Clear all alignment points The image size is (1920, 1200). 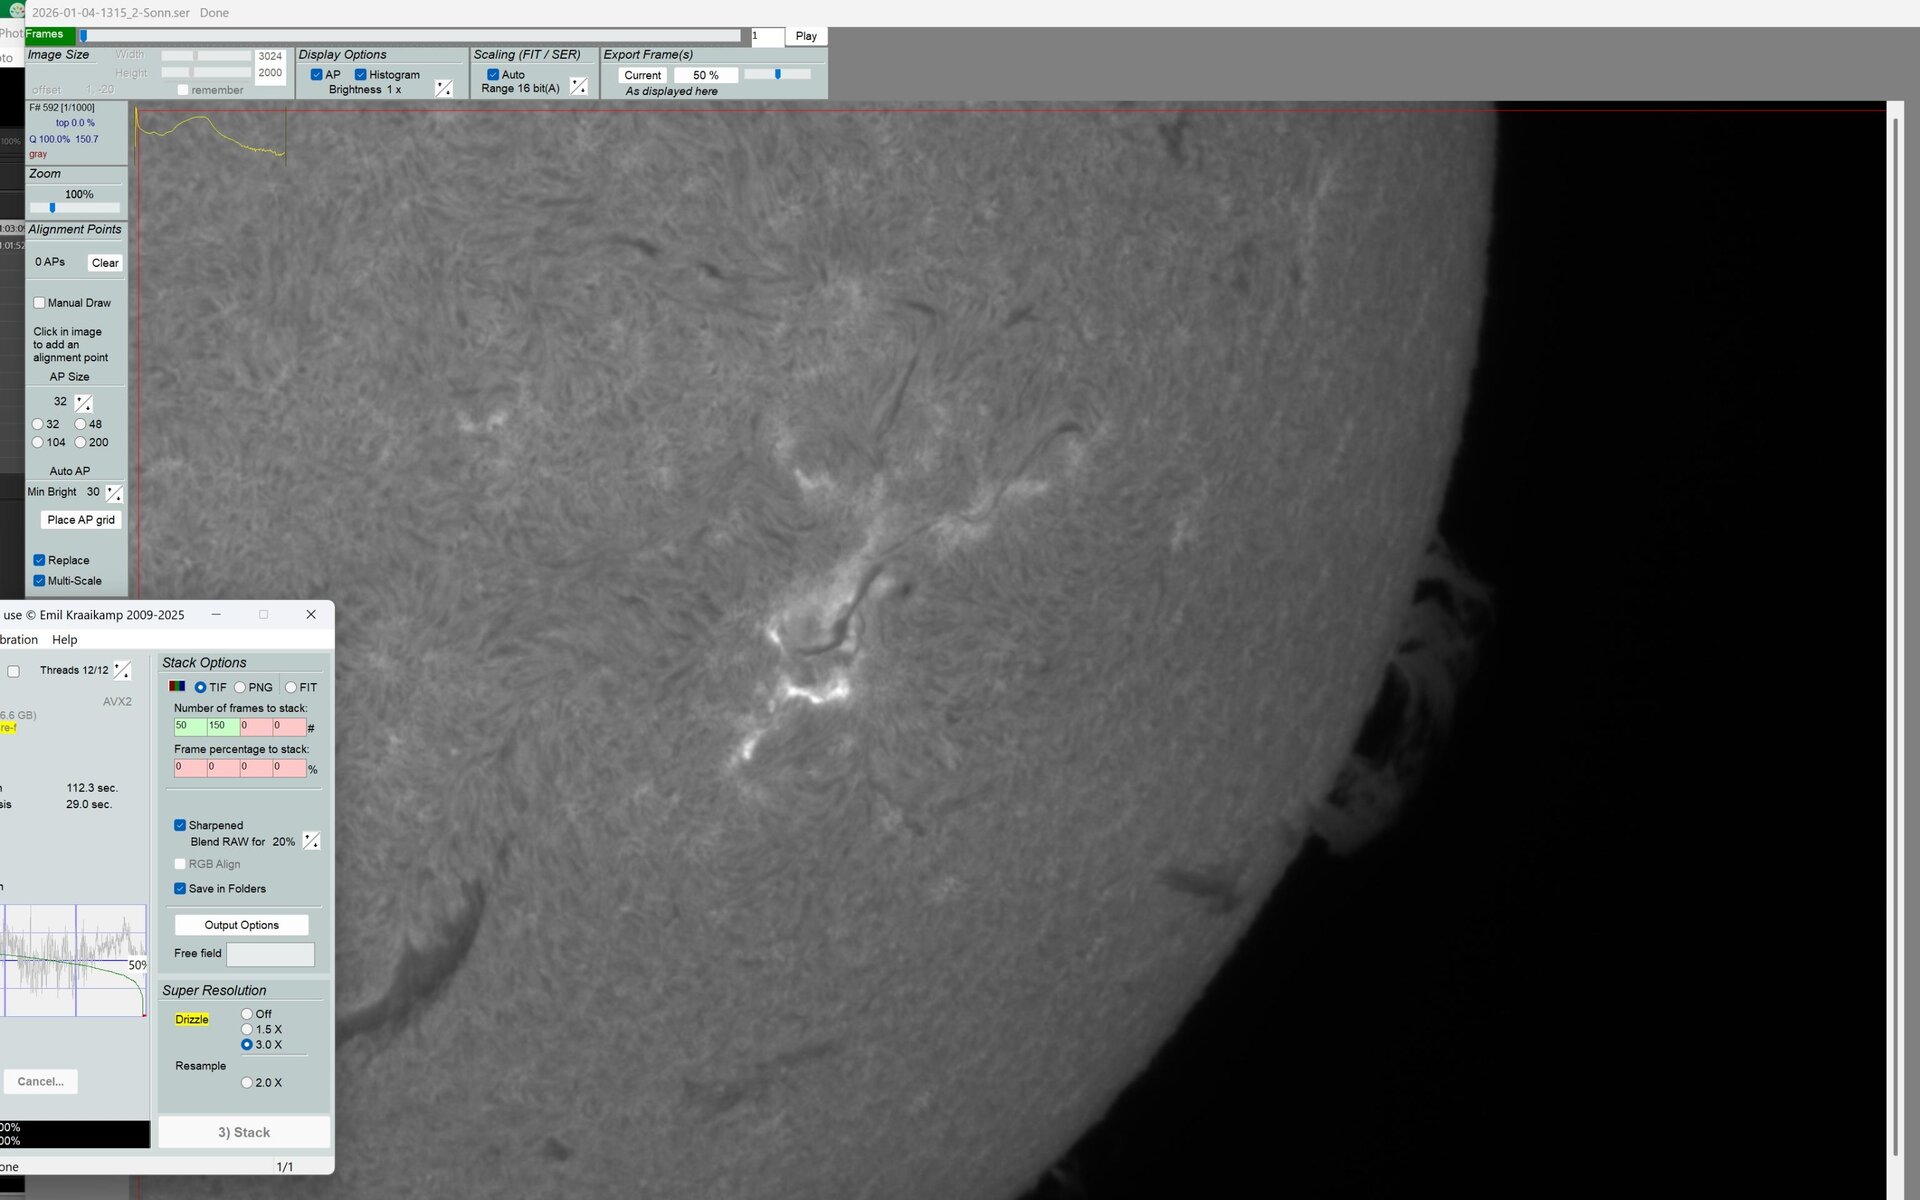tap(105, 263)
